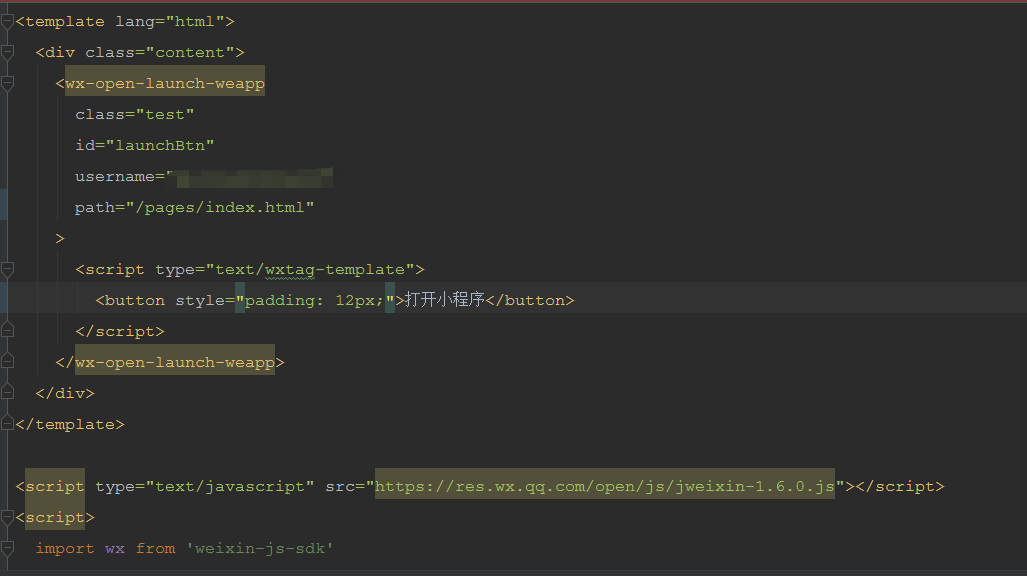Collapse the div class="content" fold marker

7,52
